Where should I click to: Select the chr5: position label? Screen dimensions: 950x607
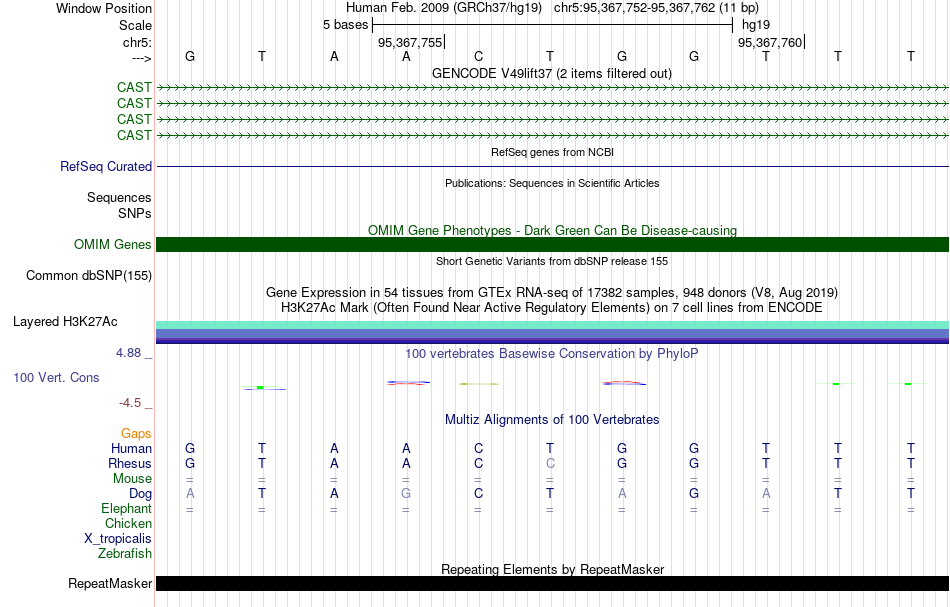(x=137, y=42)
